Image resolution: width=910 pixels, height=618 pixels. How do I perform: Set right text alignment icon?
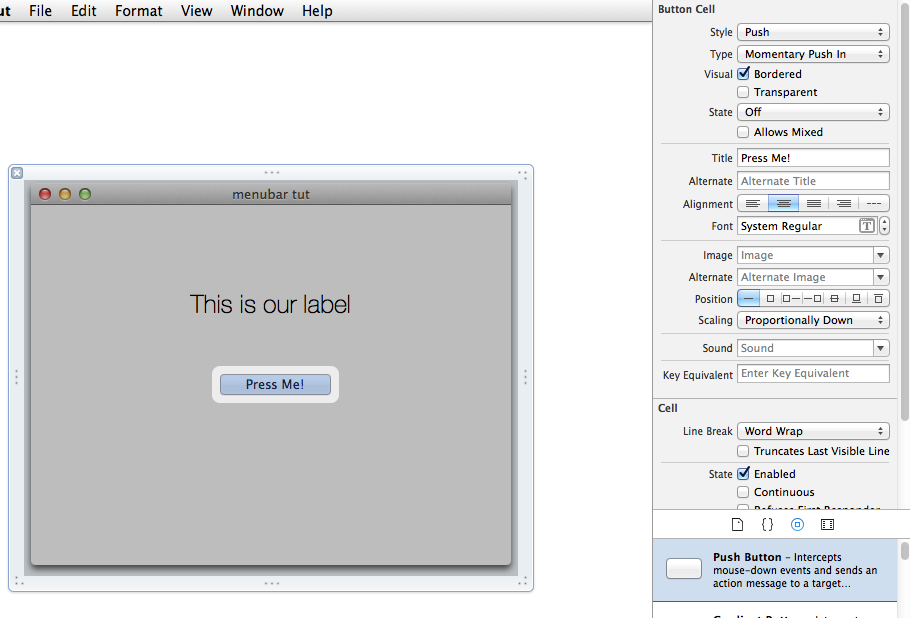844,203
